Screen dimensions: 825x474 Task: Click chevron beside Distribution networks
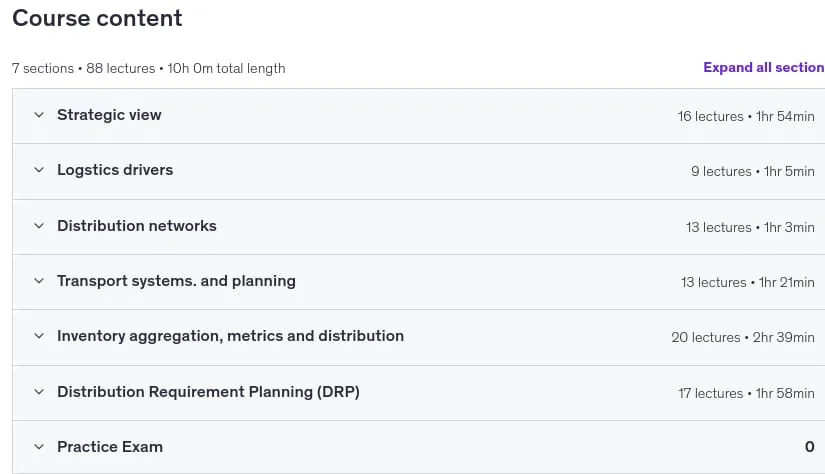(39, 226)
